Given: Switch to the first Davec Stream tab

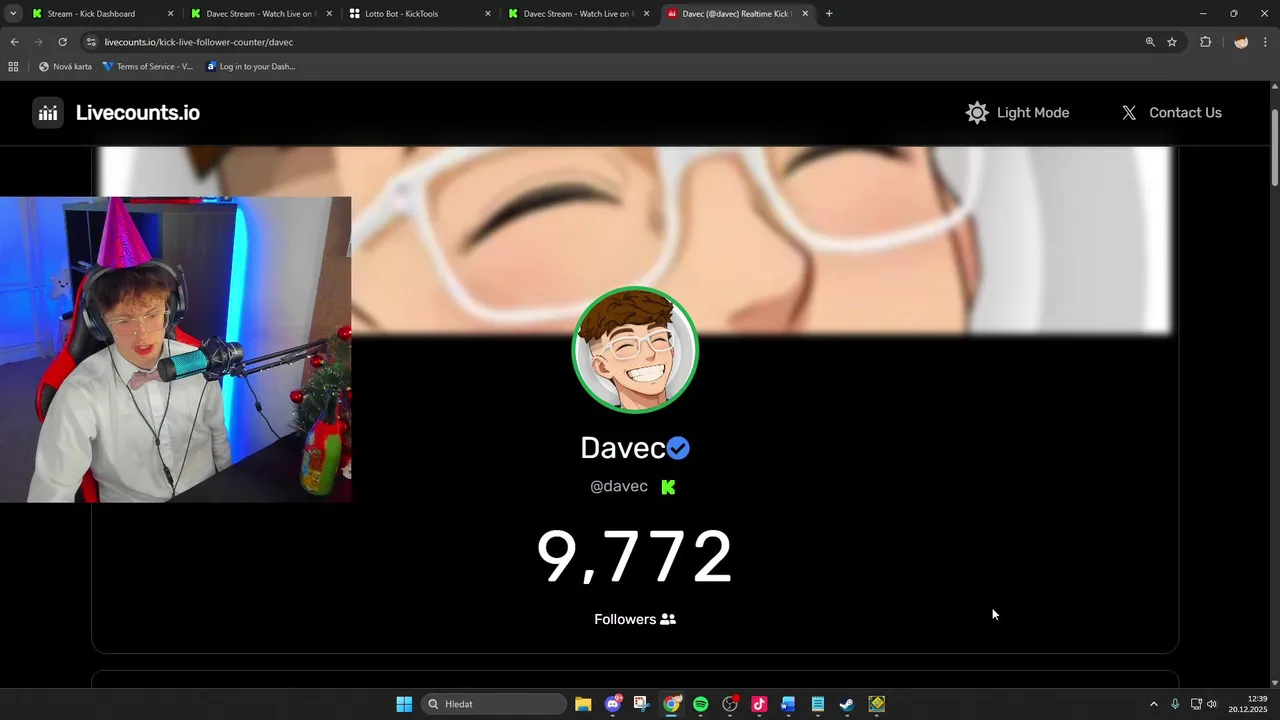Looking at the screenshot, I should pos(260,14).
